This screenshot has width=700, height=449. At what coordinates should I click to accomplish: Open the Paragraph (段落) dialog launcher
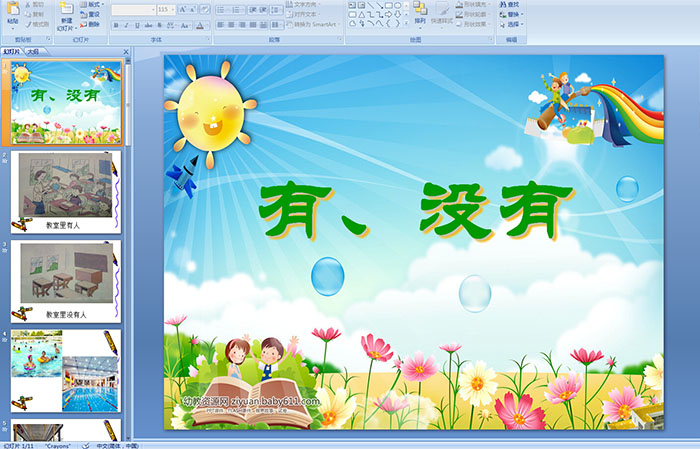(x=340, y=40)
